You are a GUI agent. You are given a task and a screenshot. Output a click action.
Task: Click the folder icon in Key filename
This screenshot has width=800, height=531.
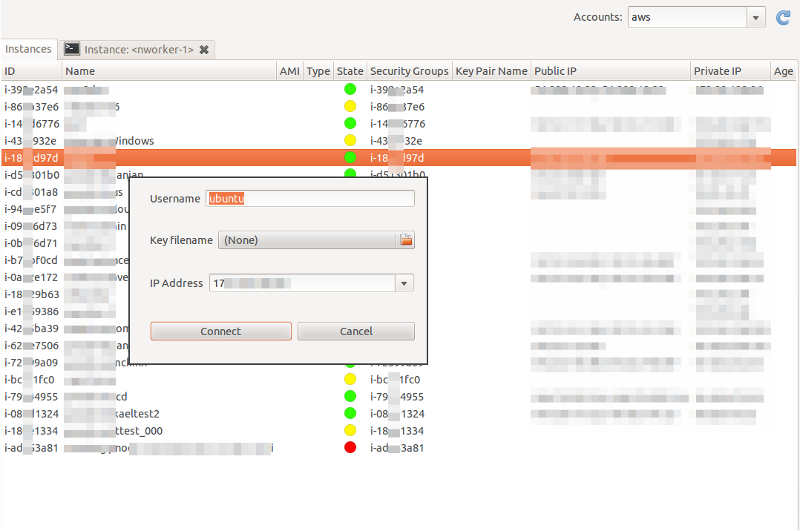pos(406,240)
